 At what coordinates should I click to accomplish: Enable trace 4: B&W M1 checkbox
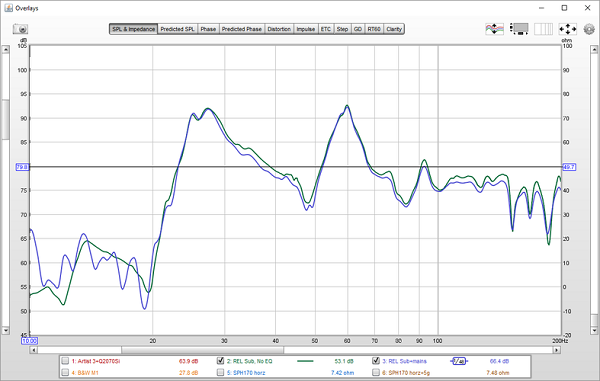(x=65, y=372)
